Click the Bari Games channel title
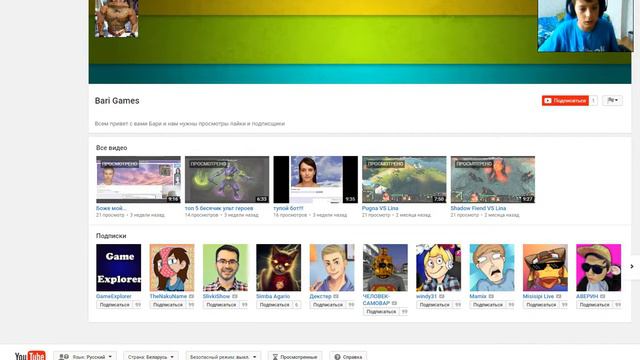 pos(117,101)
